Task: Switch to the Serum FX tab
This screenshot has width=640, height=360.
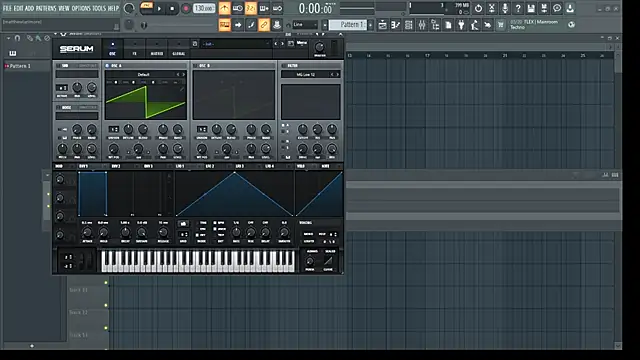Action: click(x=134, y=48)
